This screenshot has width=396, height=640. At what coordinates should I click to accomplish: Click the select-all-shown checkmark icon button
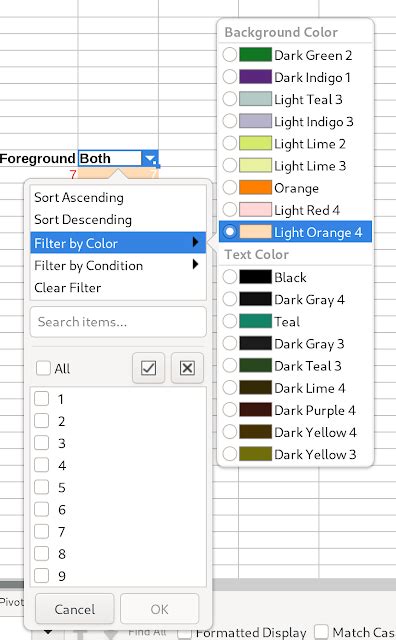148,368
